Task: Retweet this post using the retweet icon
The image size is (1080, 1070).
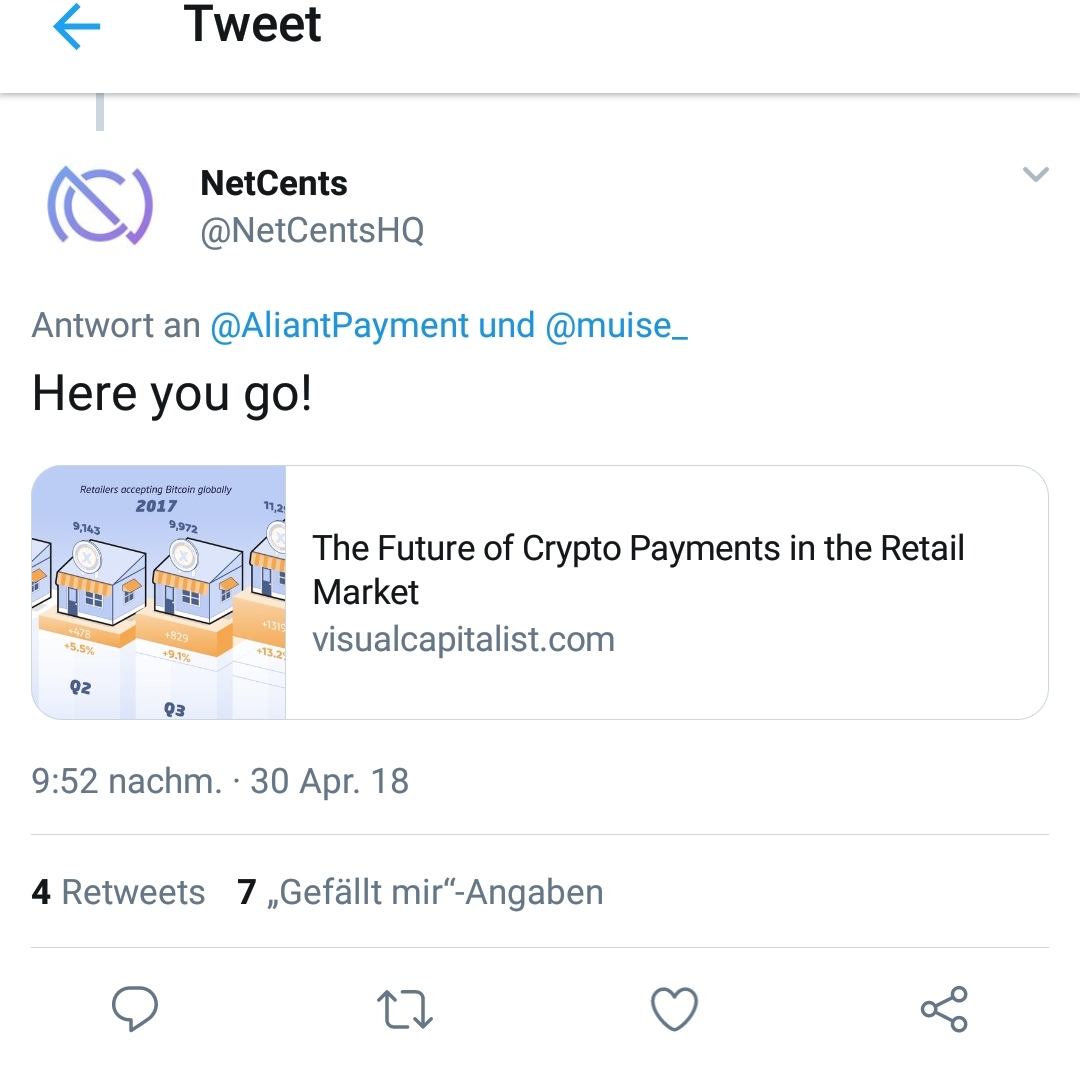Action: pyautogui.click(x=404, y=1009)
